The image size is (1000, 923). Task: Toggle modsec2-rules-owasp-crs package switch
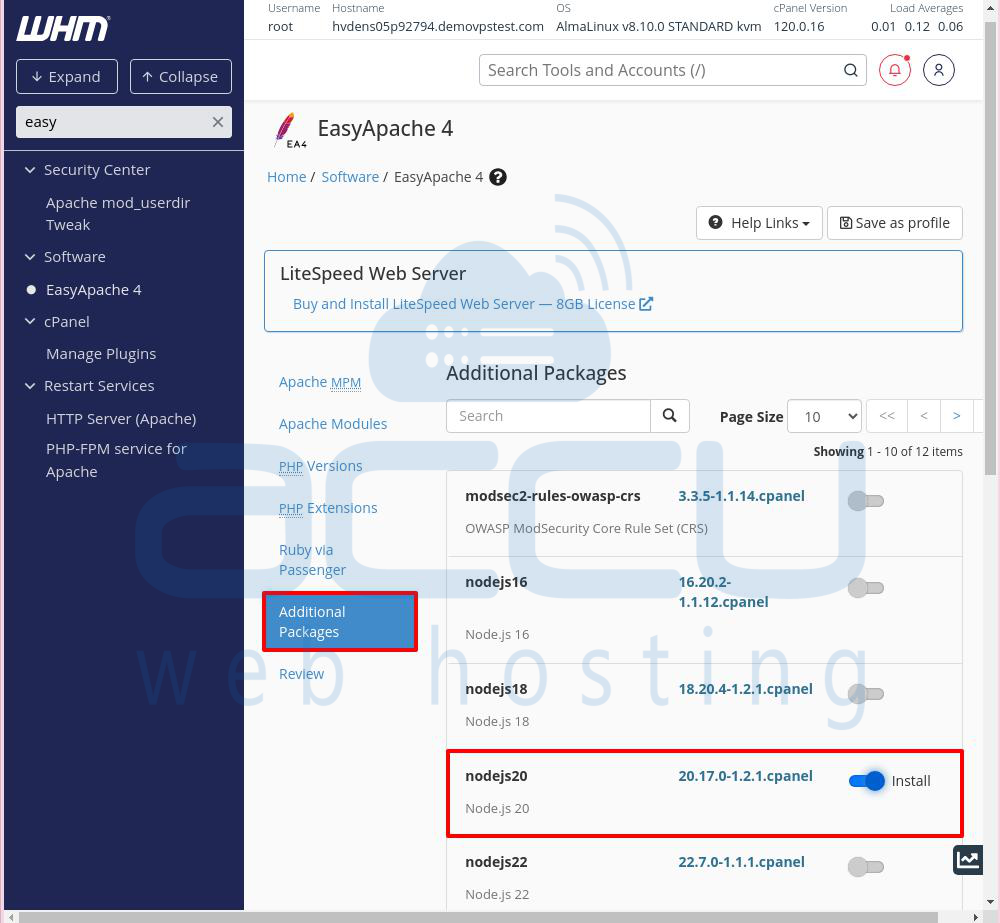pos(865,501)
